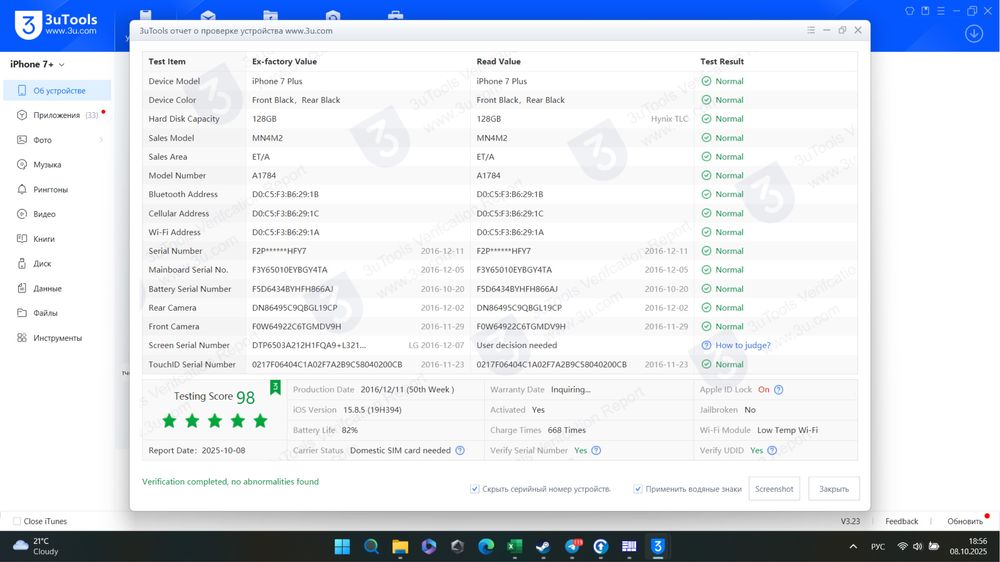Click the 3uTools taskbar icon
1000x562 pixels.
coord(658,547)
